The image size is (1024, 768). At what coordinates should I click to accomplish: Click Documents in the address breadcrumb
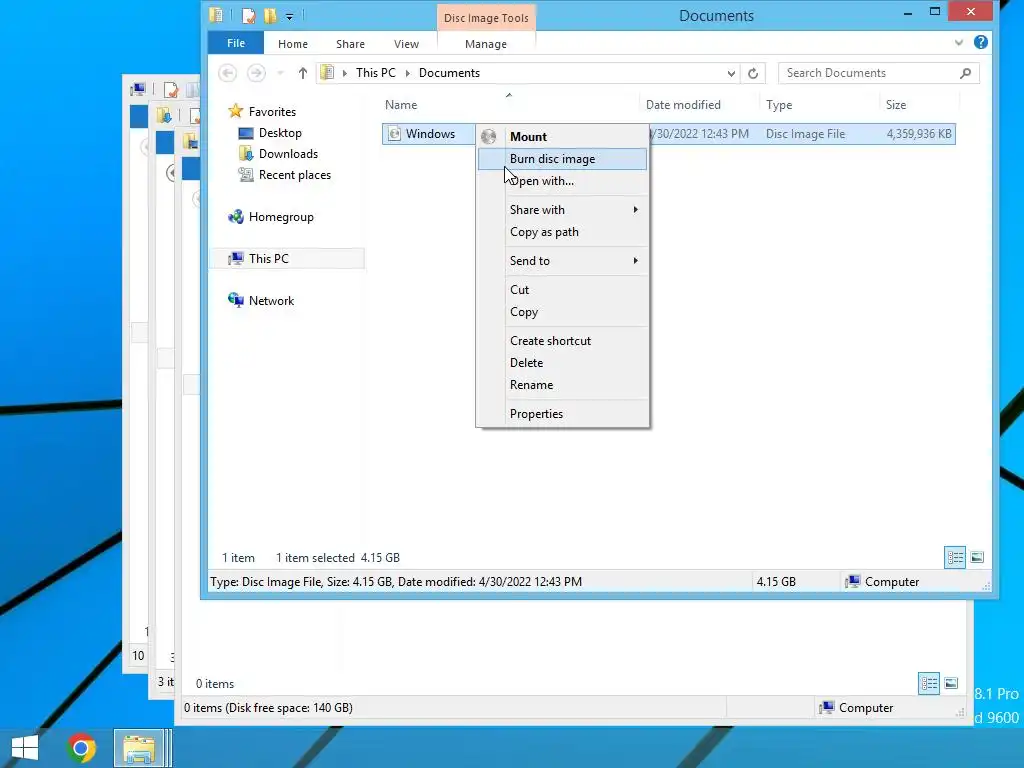[x=449, y=73]
